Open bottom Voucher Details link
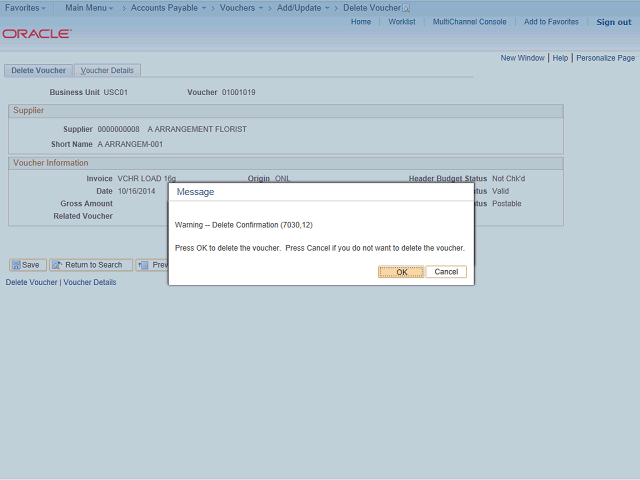 click(x=90, y=282)
